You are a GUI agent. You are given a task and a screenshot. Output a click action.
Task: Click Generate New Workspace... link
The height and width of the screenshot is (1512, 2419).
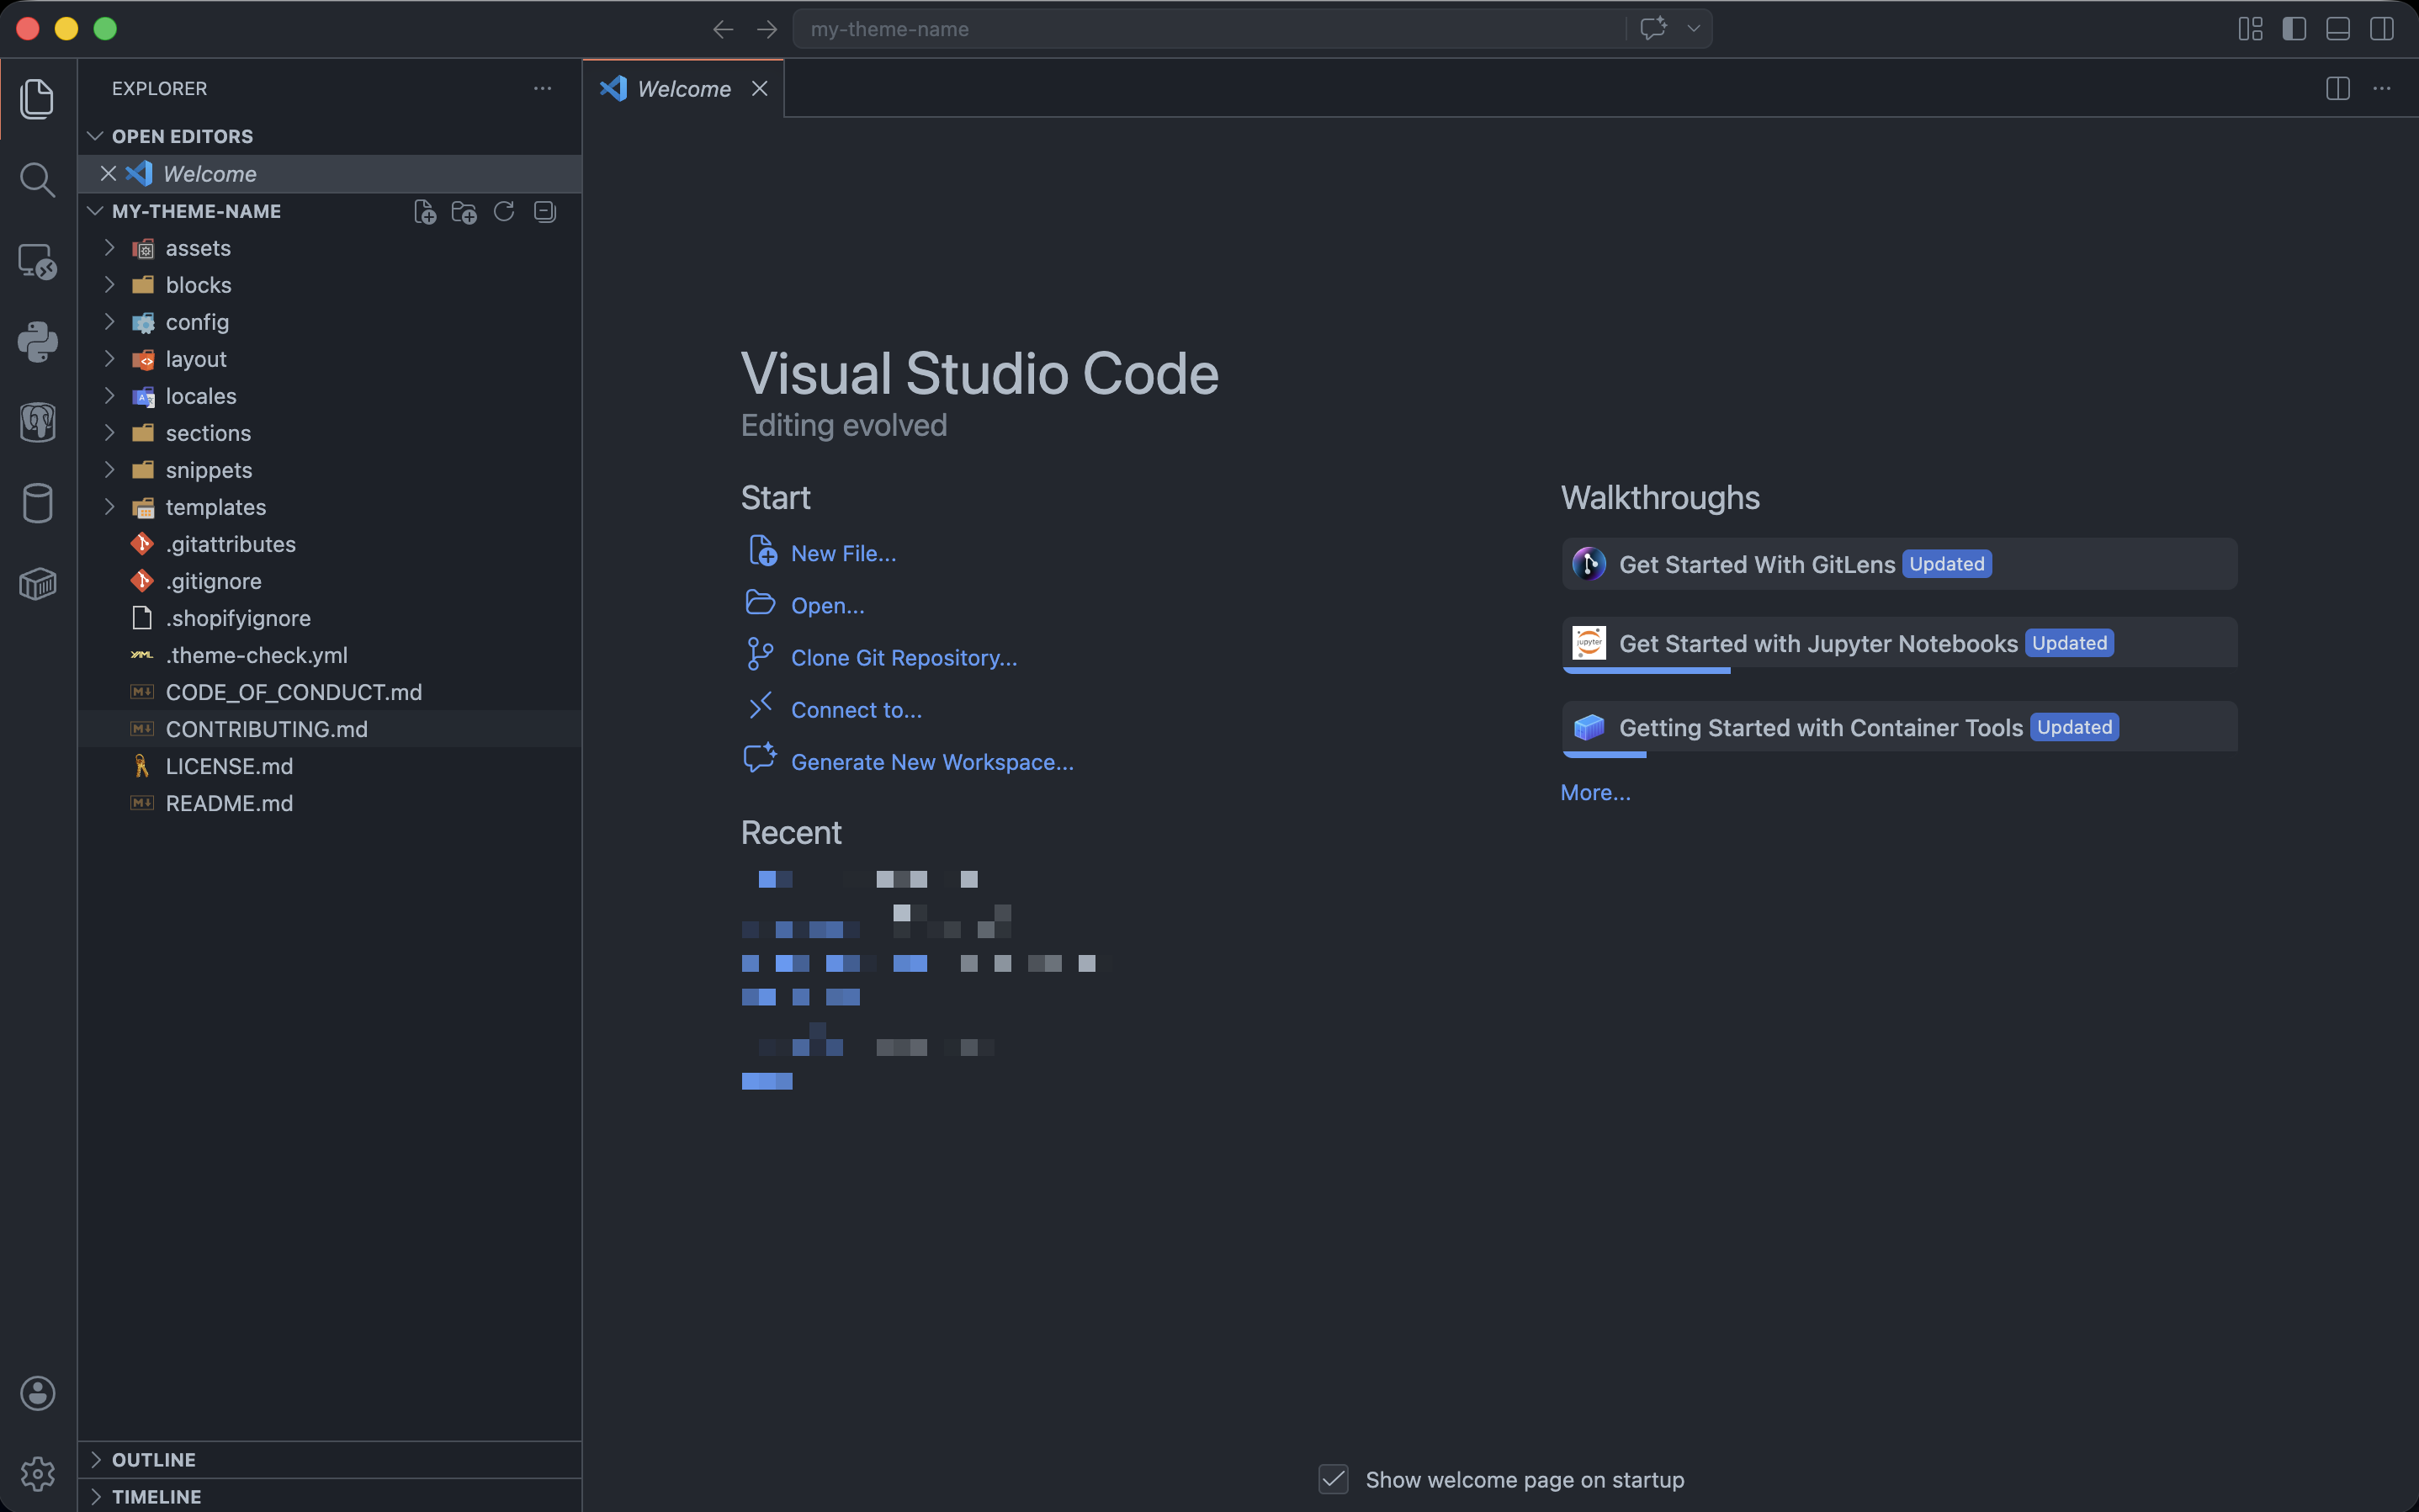(932, 761)
